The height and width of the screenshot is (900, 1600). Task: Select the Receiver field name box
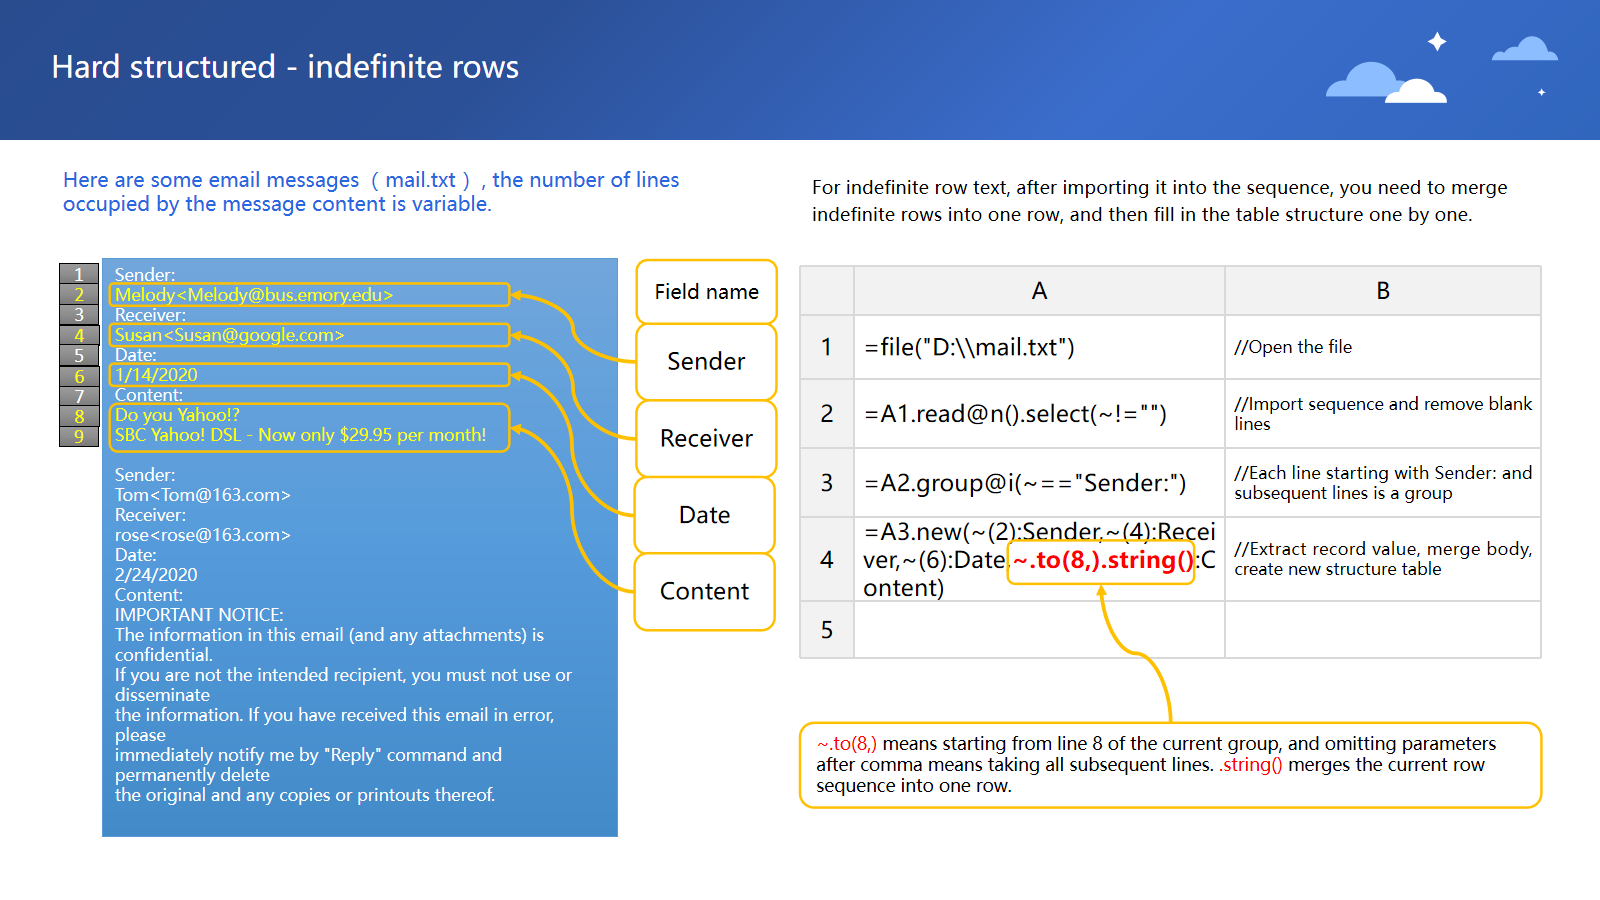point(706,439)
